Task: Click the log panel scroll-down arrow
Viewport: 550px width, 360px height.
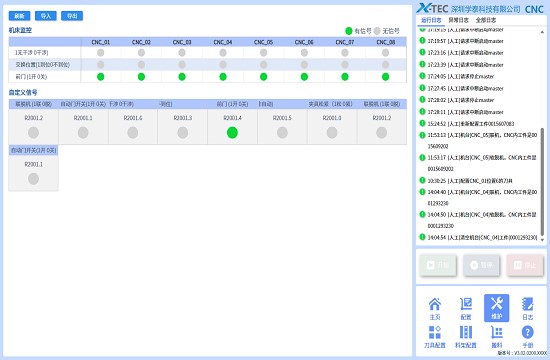Action: pyautogui.click(x=542, y=240)
